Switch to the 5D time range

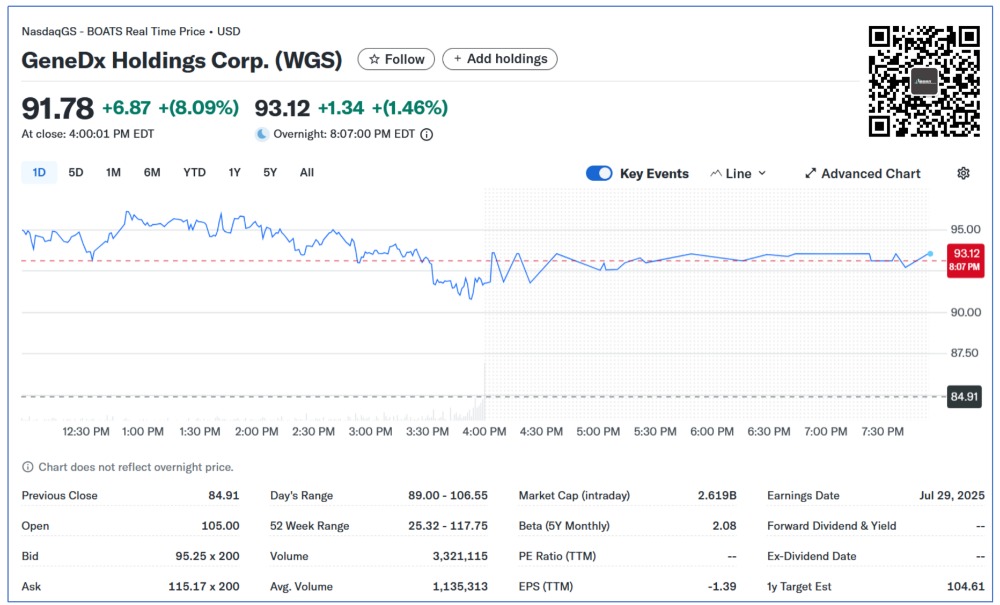coord(76,173)
